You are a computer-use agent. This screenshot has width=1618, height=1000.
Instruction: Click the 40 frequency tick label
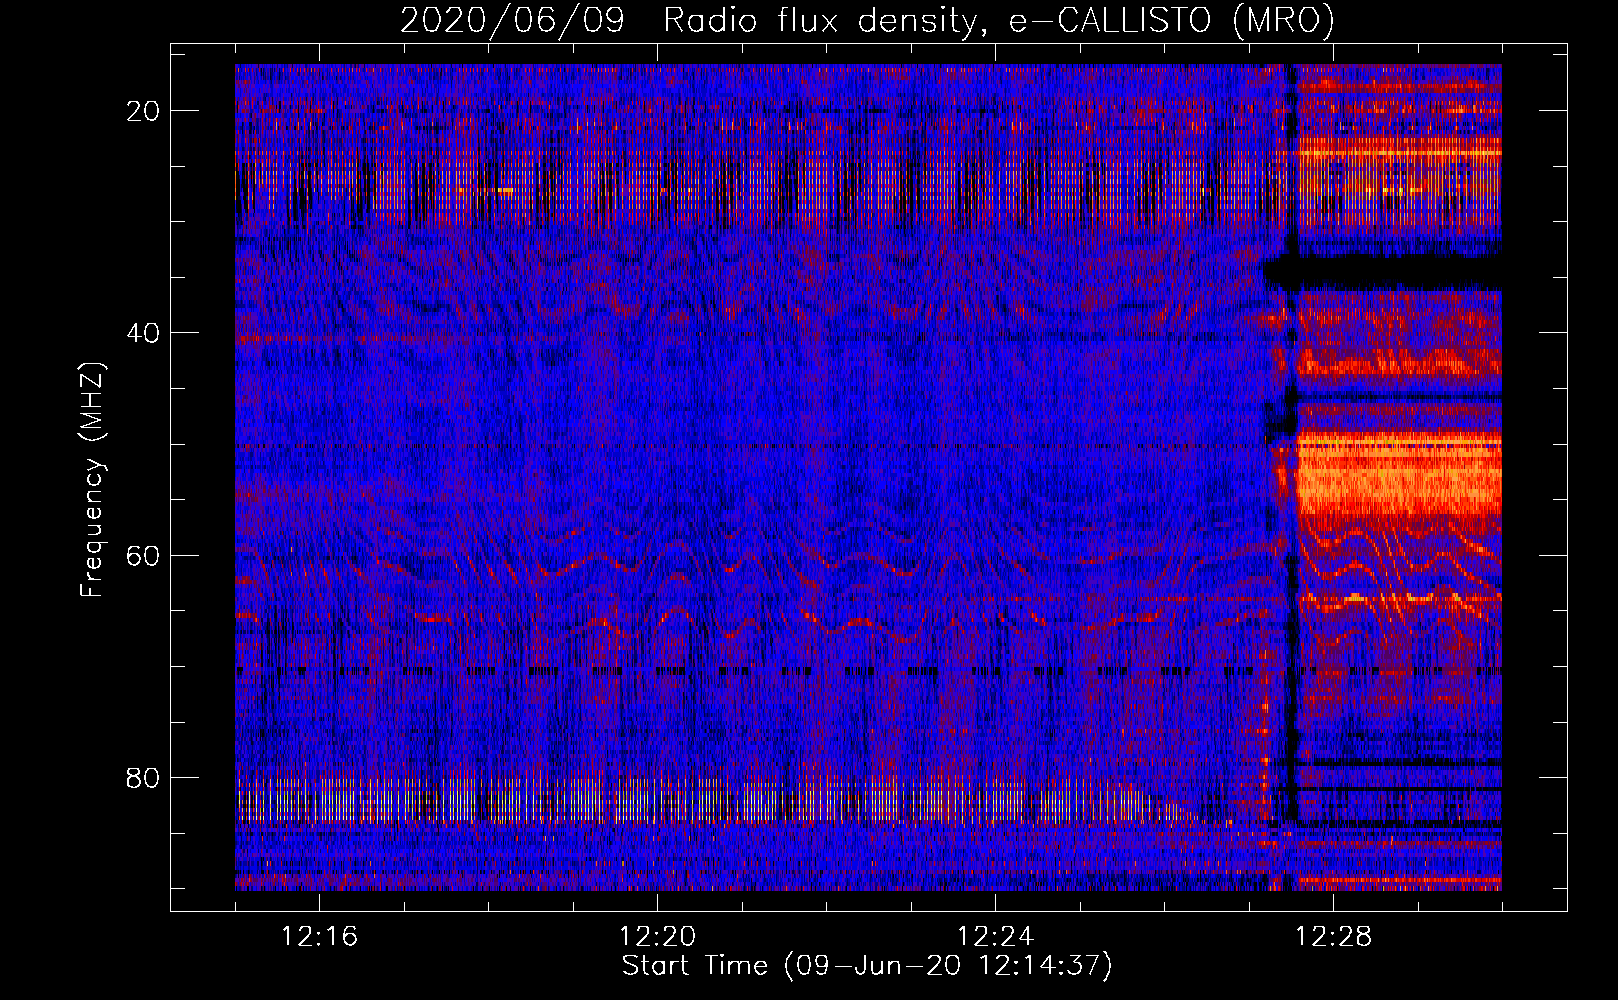coord(143,333)
